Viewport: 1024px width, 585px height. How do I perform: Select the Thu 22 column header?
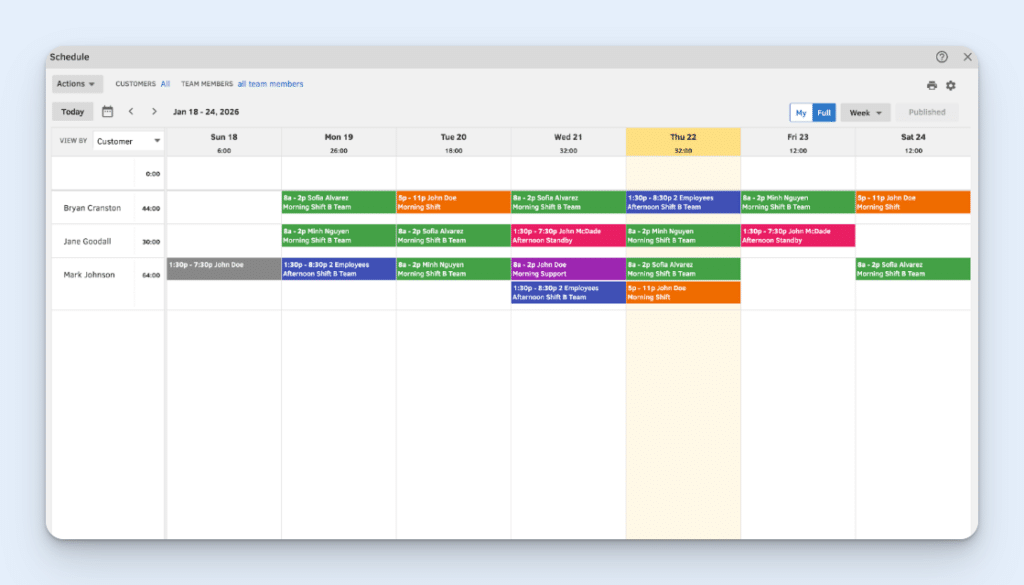coord(682,141)
